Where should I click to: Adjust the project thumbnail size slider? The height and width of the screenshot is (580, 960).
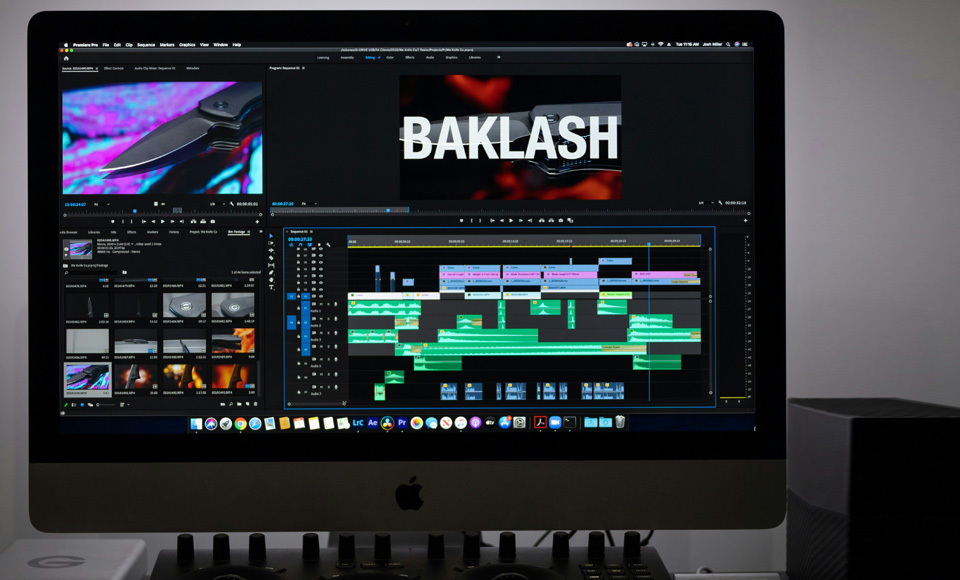(106, 405)
